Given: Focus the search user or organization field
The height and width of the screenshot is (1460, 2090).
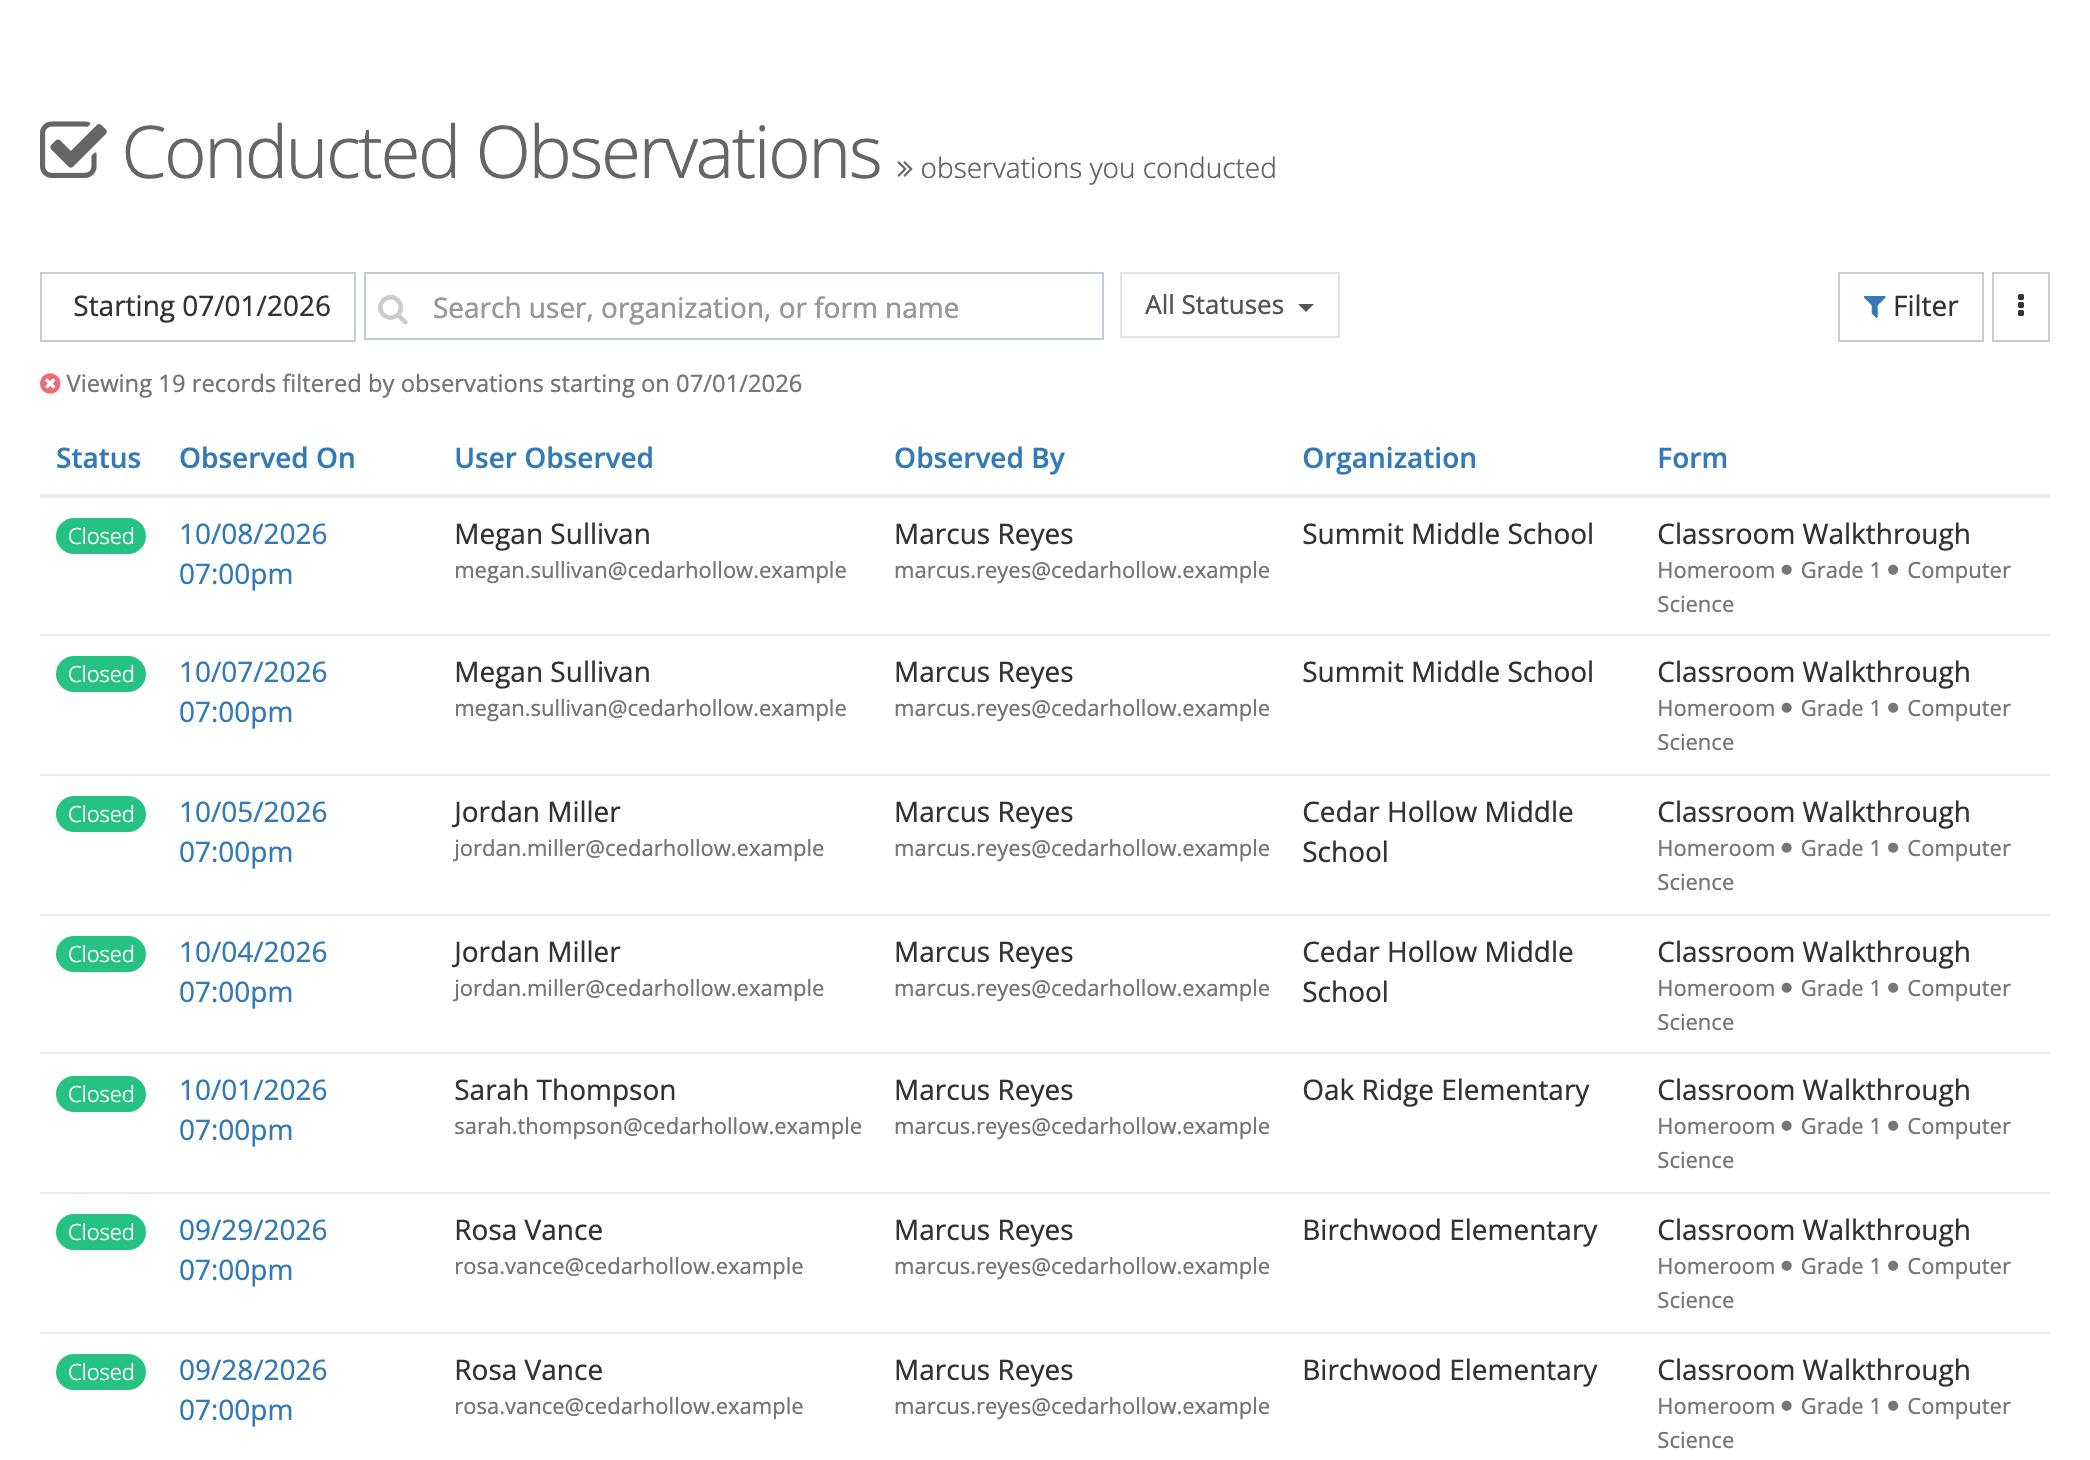Looking at the screenshot, I should (734, 307).
